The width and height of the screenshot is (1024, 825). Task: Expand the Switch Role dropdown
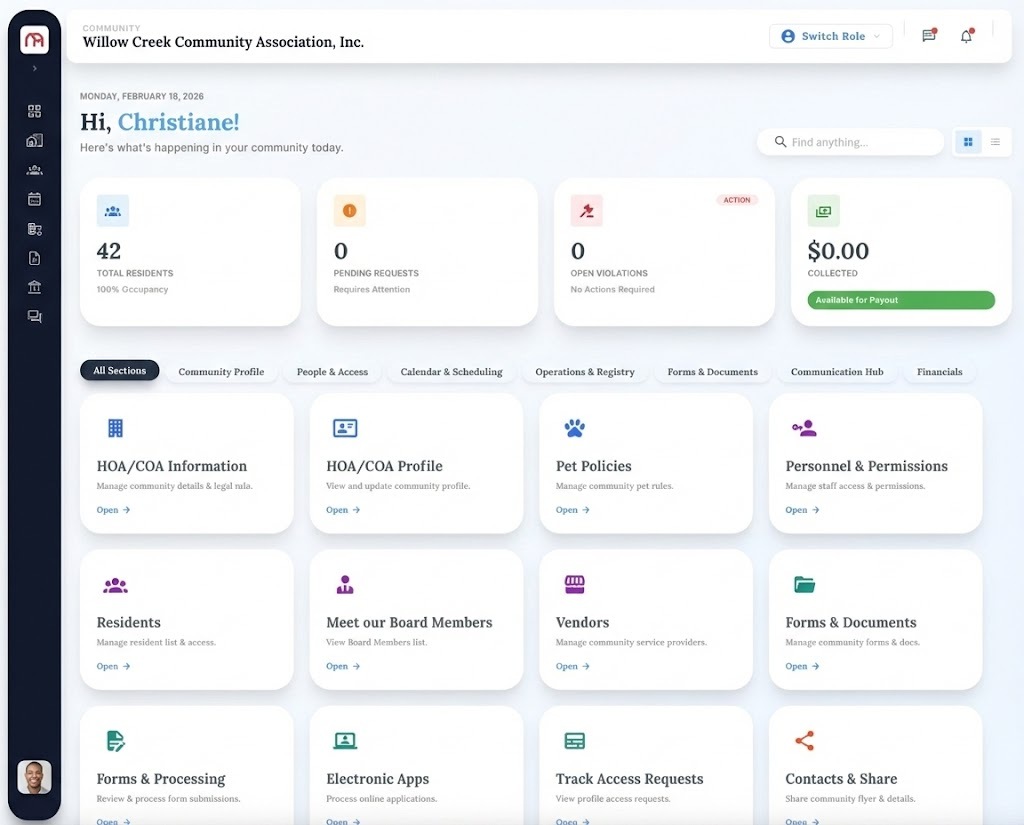[830, 36]
